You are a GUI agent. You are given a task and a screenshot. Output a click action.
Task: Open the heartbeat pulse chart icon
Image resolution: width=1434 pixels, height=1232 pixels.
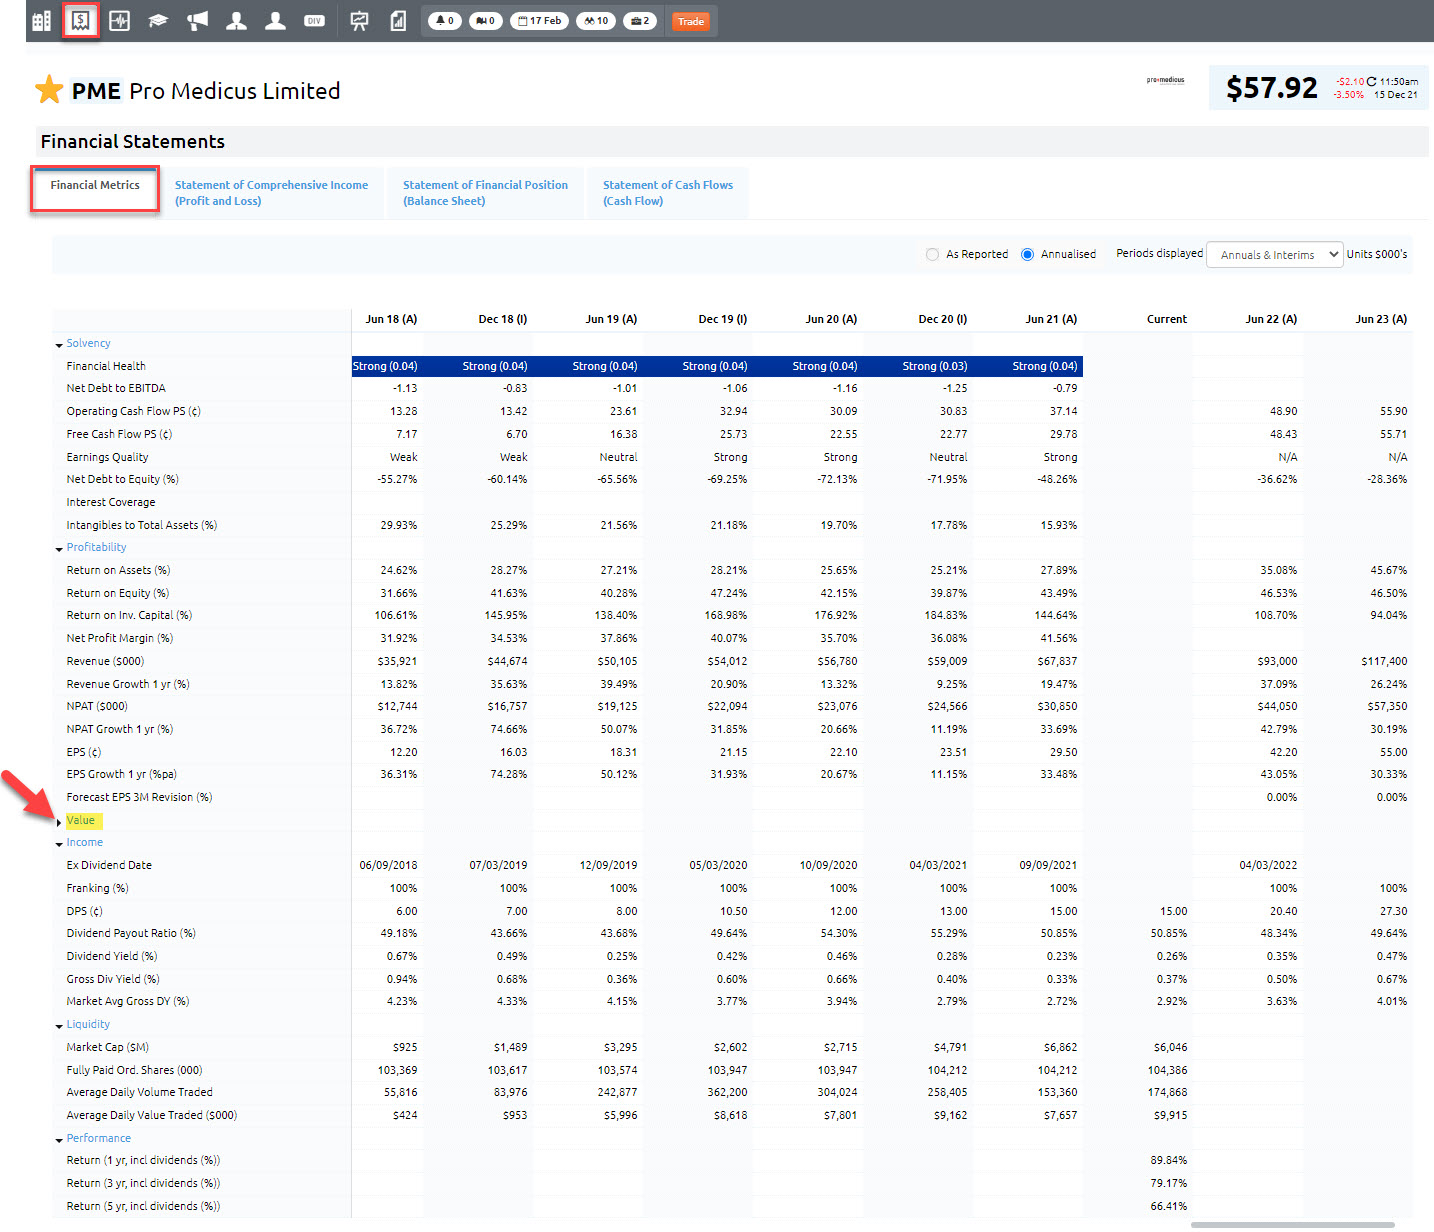pos(119,21)
